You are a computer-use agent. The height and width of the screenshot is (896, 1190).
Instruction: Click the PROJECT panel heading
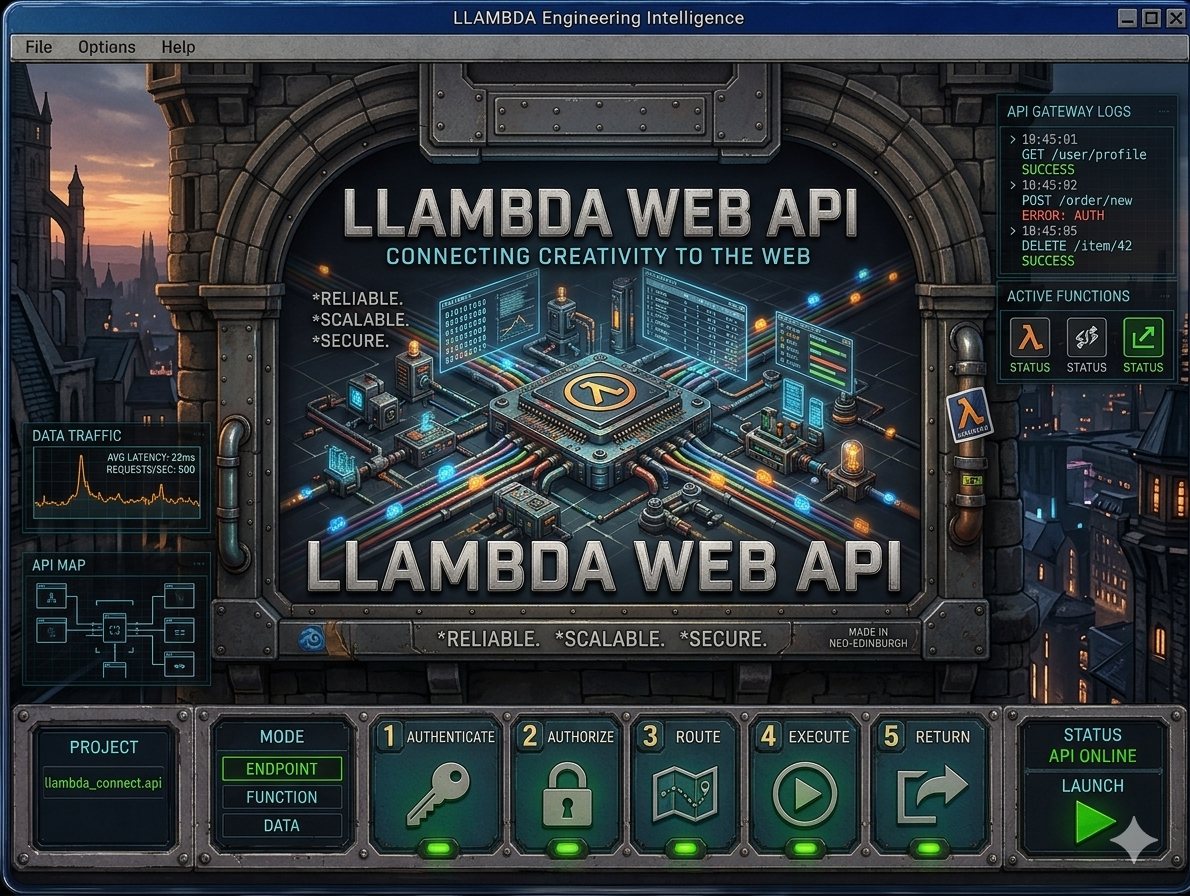pos(104,747)
